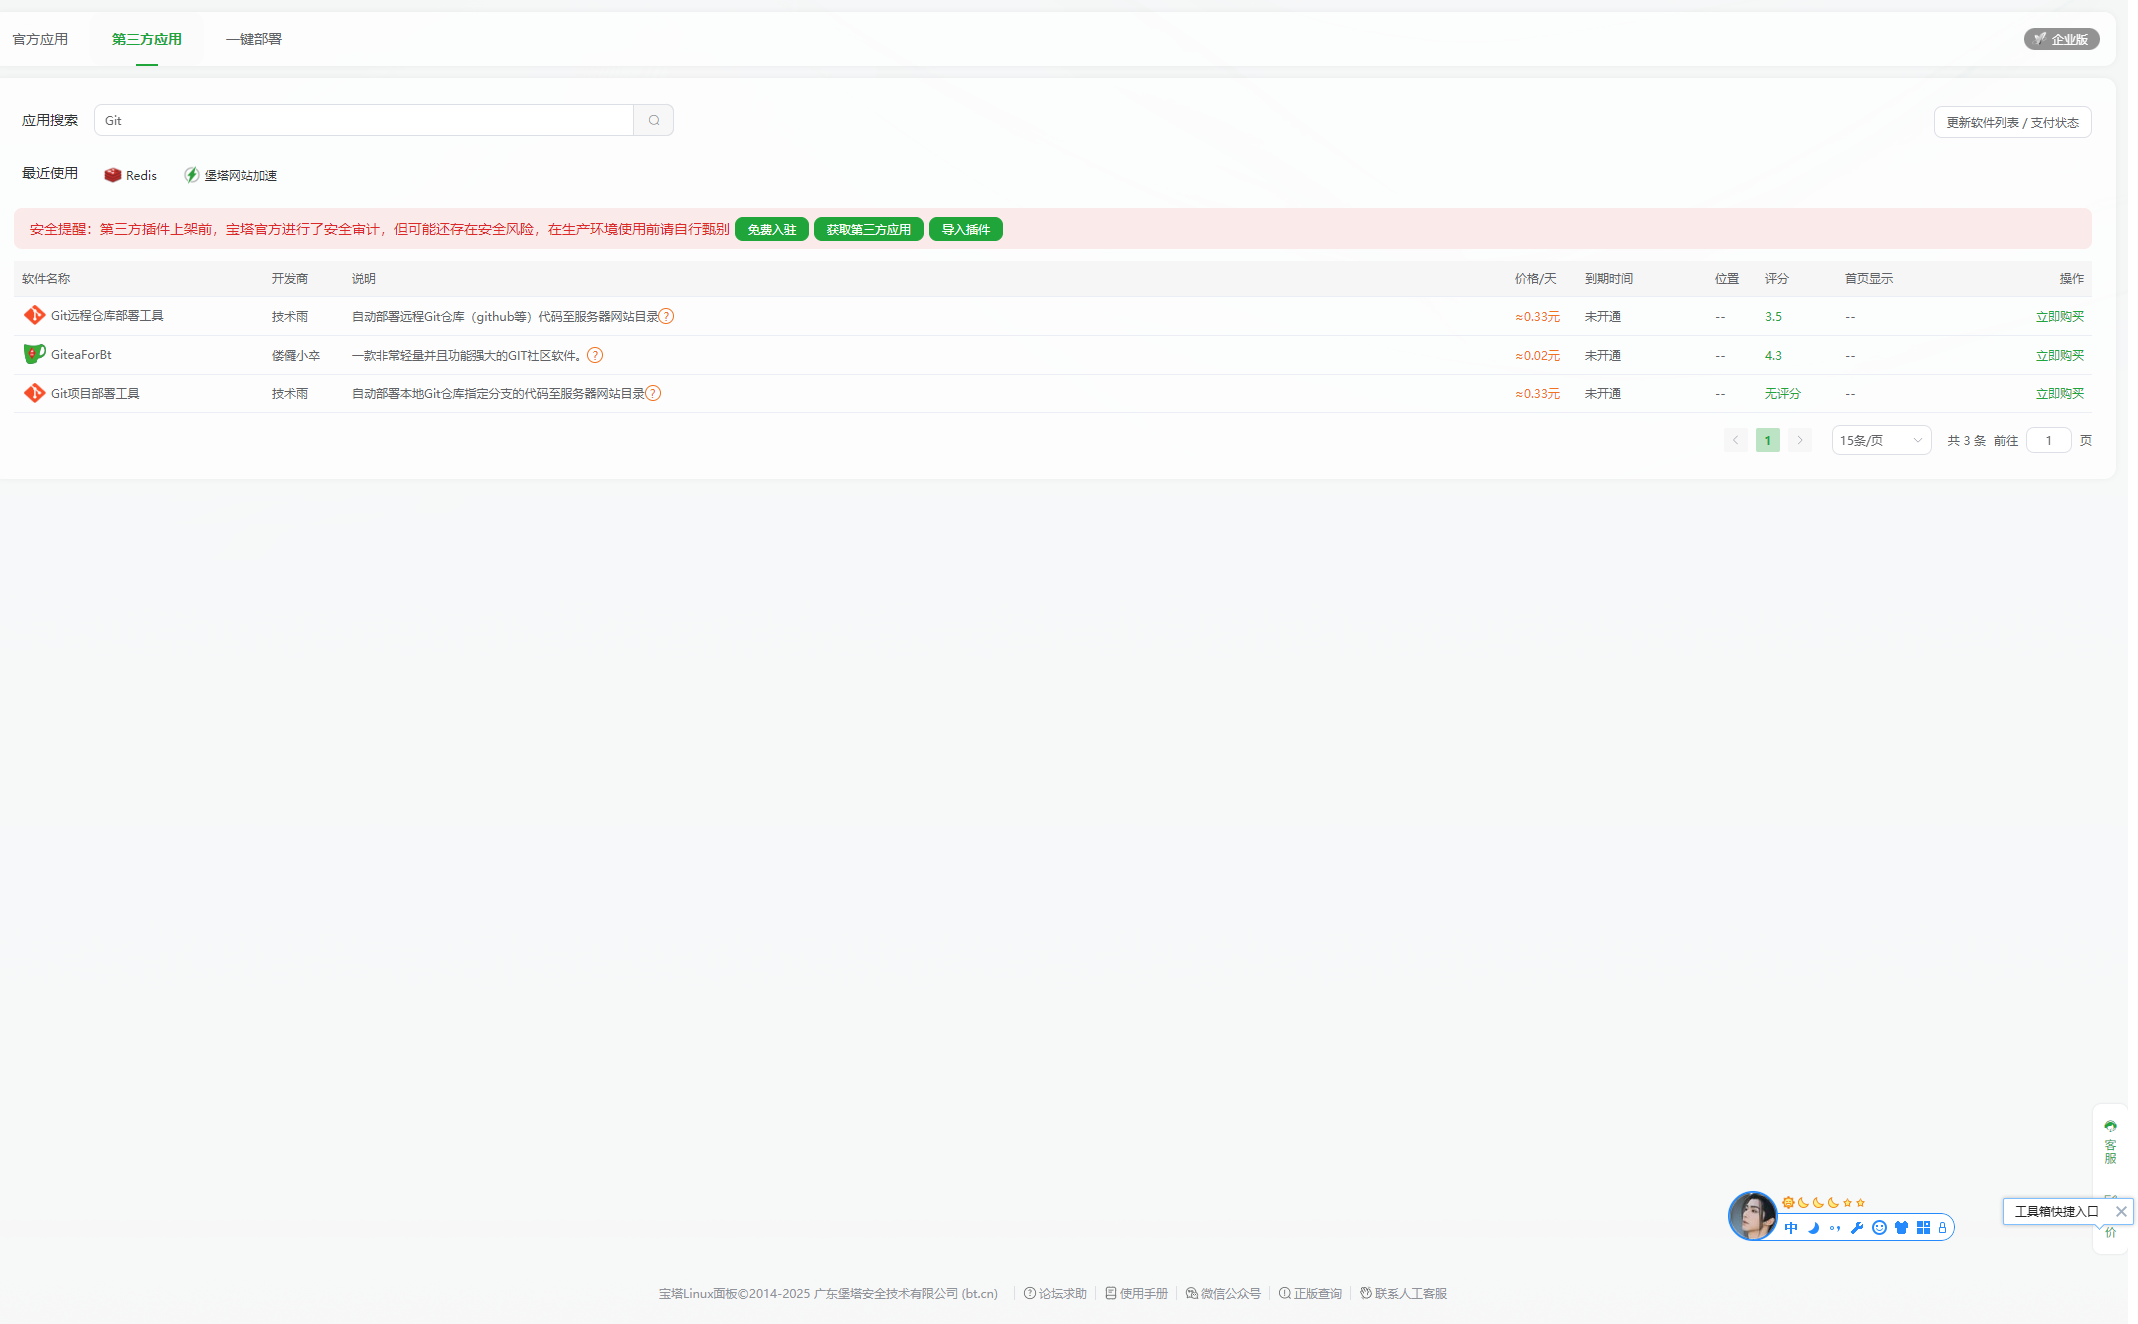Toggle the punctuation mode icon in IME toolbar
This screenshot has width=2138, height=1324.
[x=1835, y=1228]
